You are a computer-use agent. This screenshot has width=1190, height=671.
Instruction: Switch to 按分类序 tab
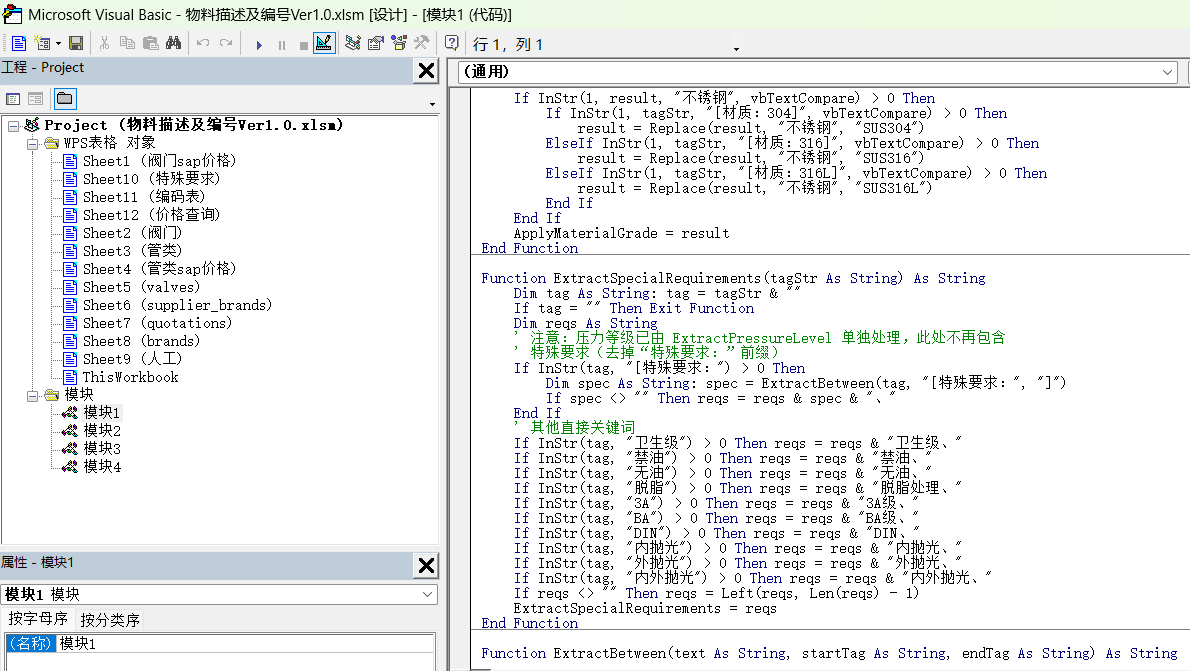pos(110,620)
